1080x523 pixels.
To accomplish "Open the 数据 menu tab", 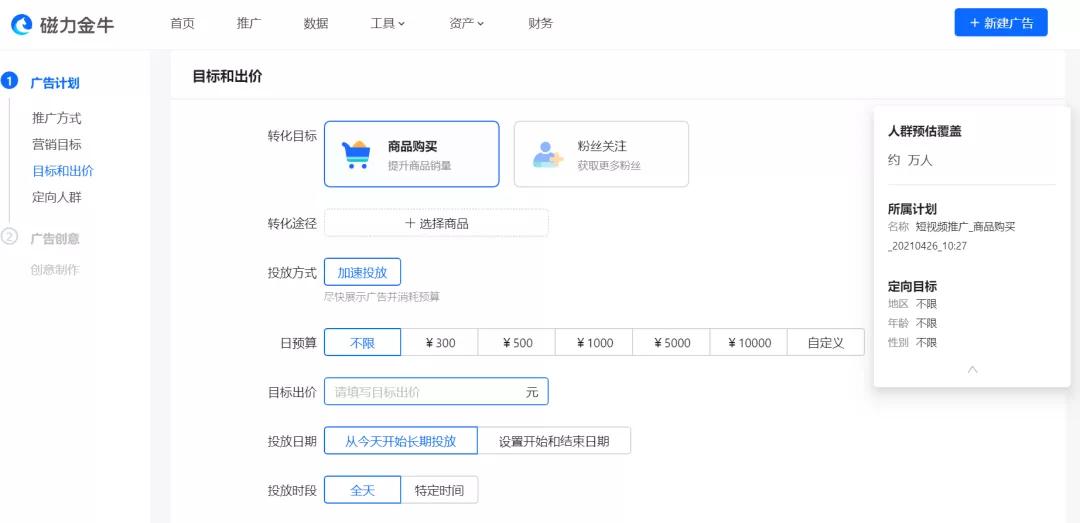I will coord(316,23).
